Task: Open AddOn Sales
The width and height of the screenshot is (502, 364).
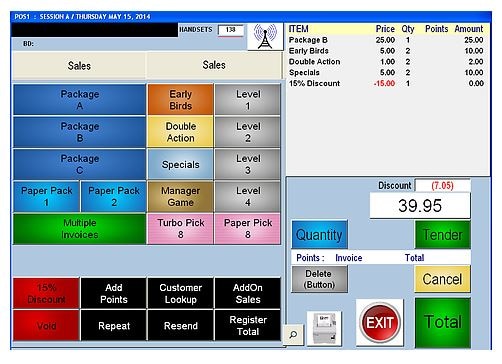Action: (248, 293)
